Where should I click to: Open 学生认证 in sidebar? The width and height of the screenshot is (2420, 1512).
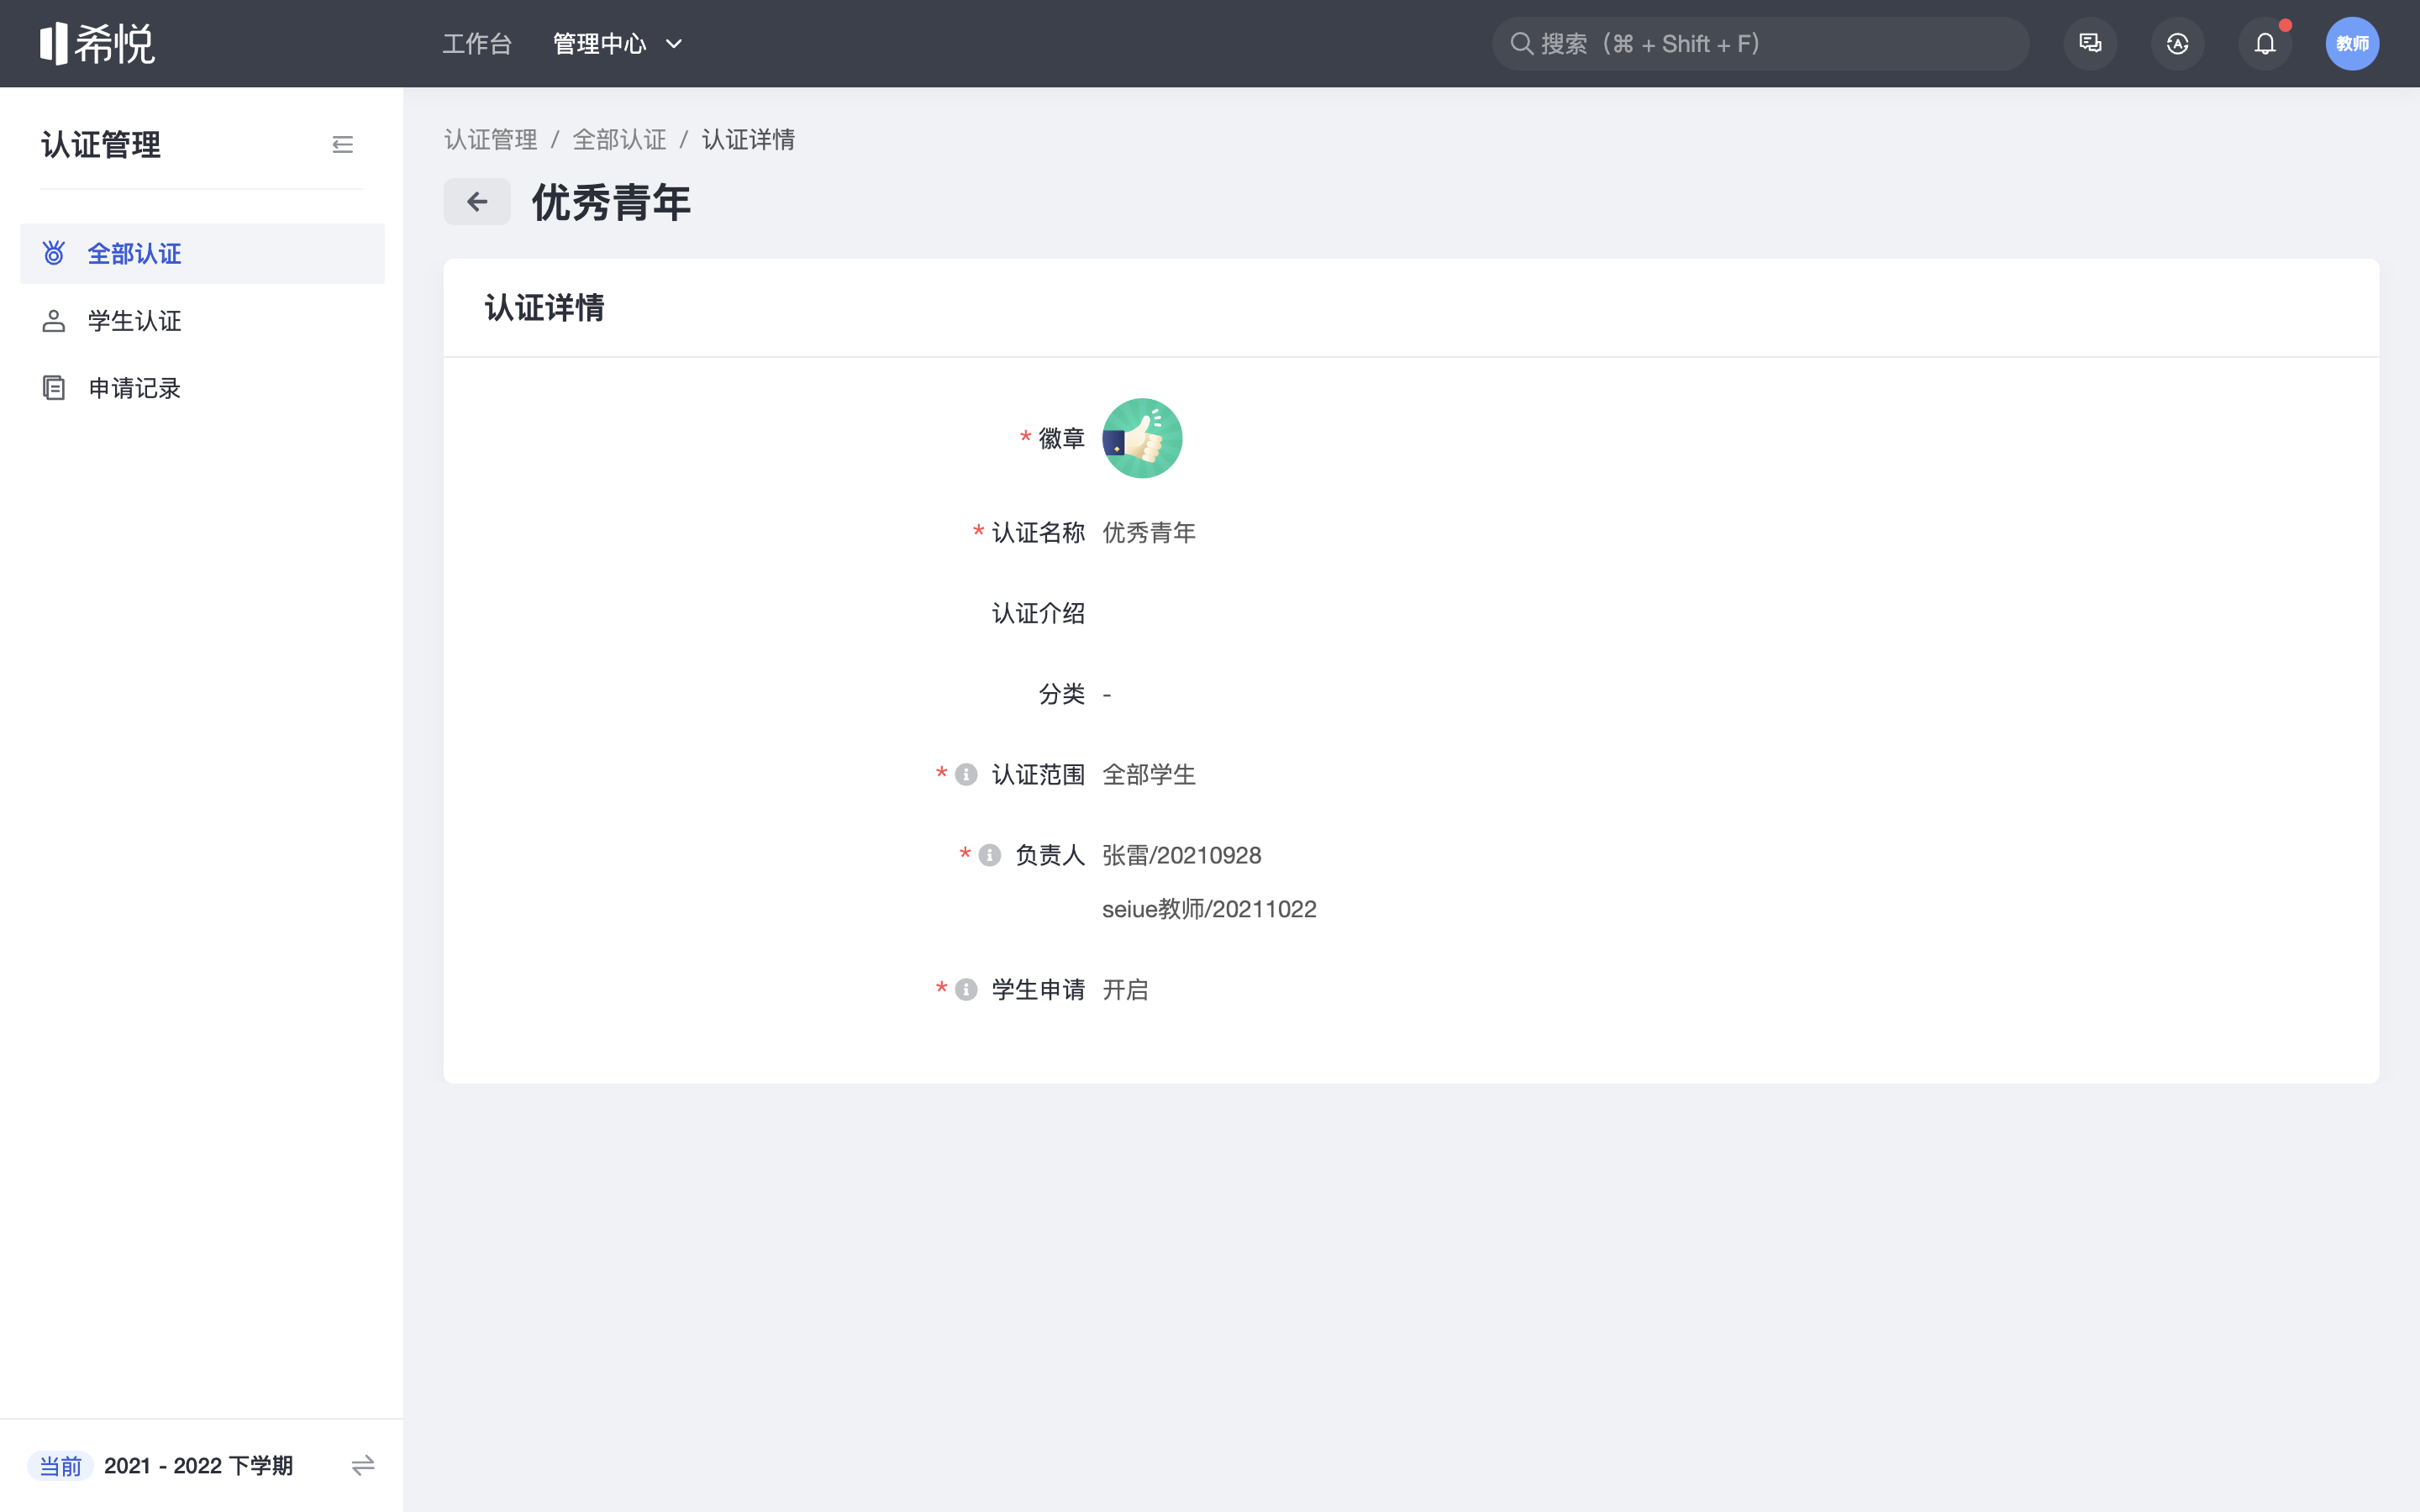pyautogui.click(x=202, y=321)
